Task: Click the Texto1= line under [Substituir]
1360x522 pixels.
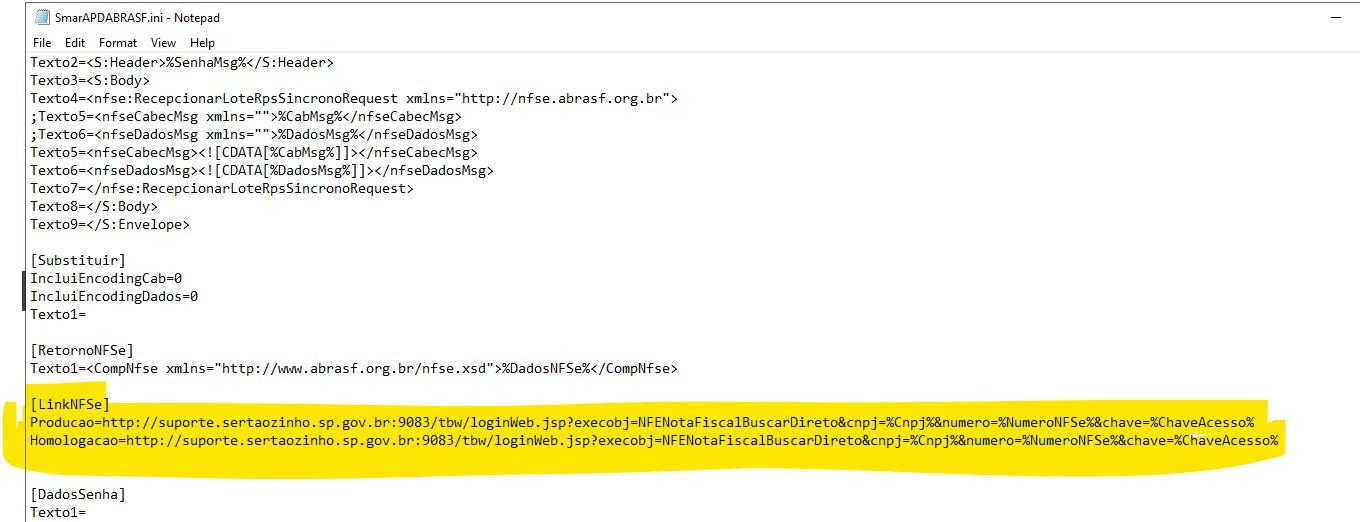Action: point(58,314)
